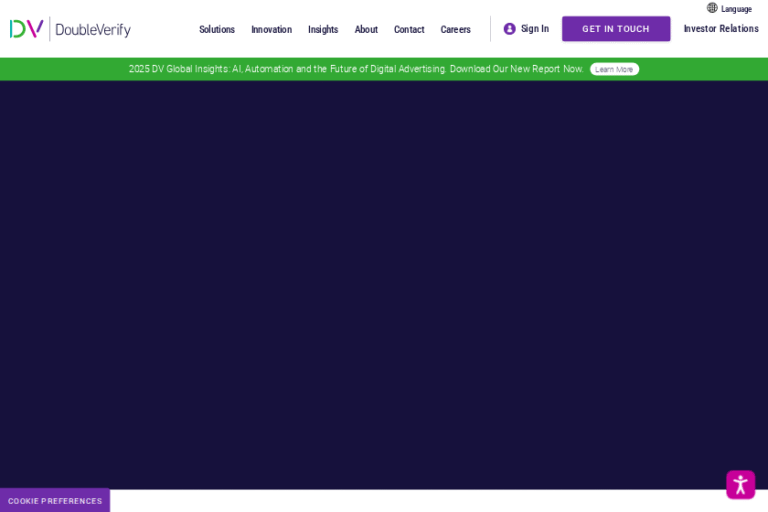The width and height of the screenshot is (768, 512).
Task: Click the dark hero banner area
Action: click(x=384, y=285)
